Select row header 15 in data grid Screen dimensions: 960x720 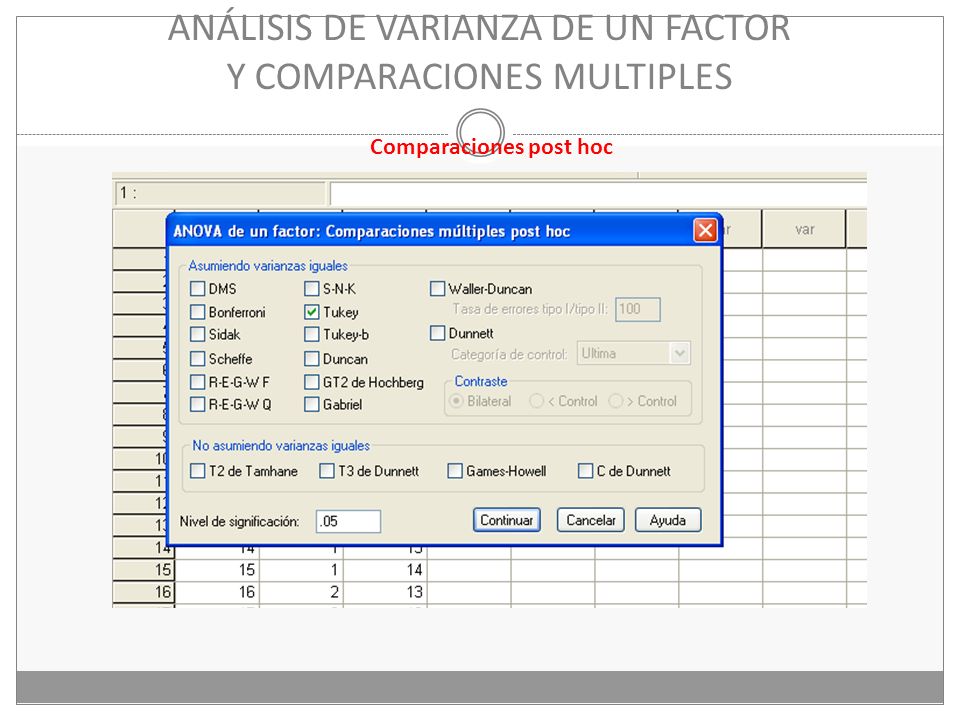coord(144,569)
